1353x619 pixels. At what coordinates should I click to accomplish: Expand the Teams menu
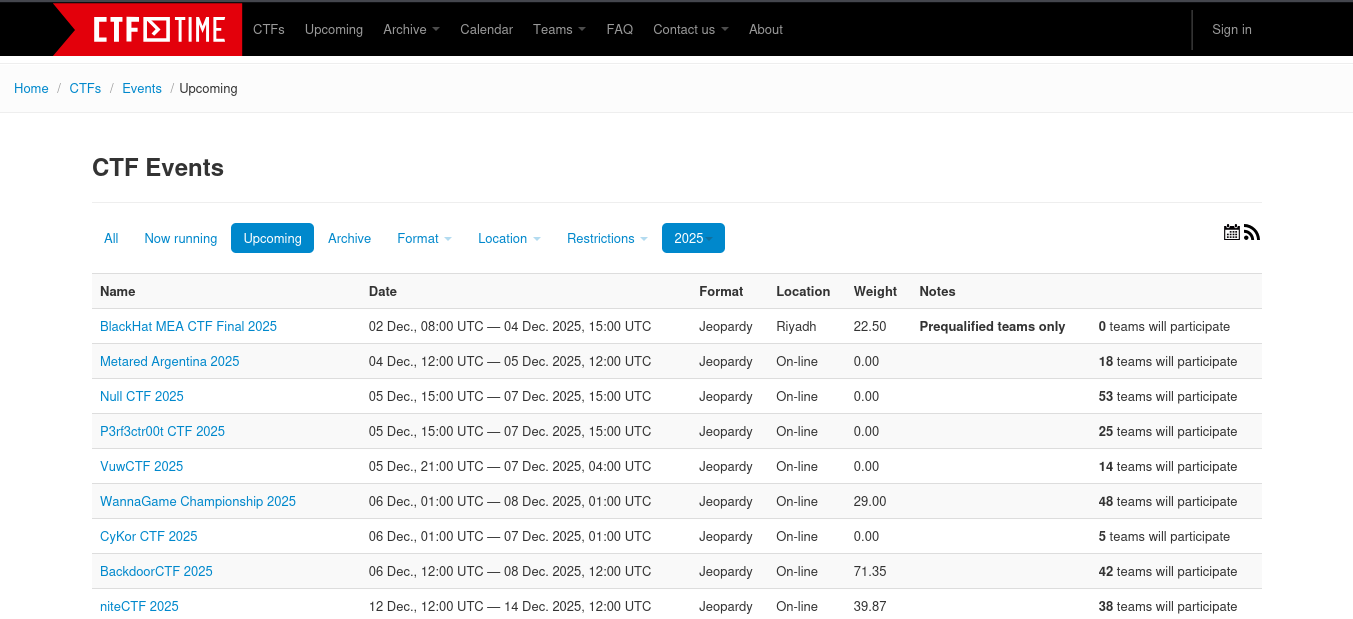559,29
